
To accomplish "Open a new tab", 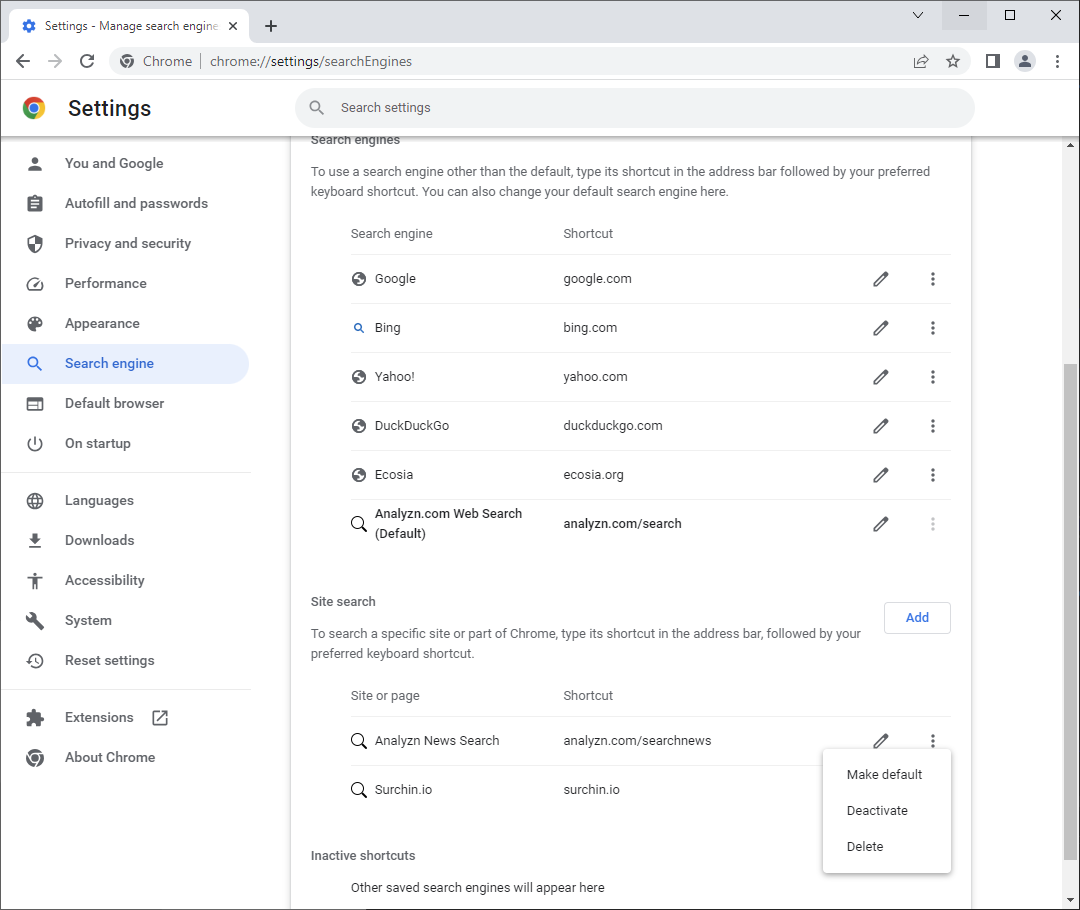I will (271, 26).
